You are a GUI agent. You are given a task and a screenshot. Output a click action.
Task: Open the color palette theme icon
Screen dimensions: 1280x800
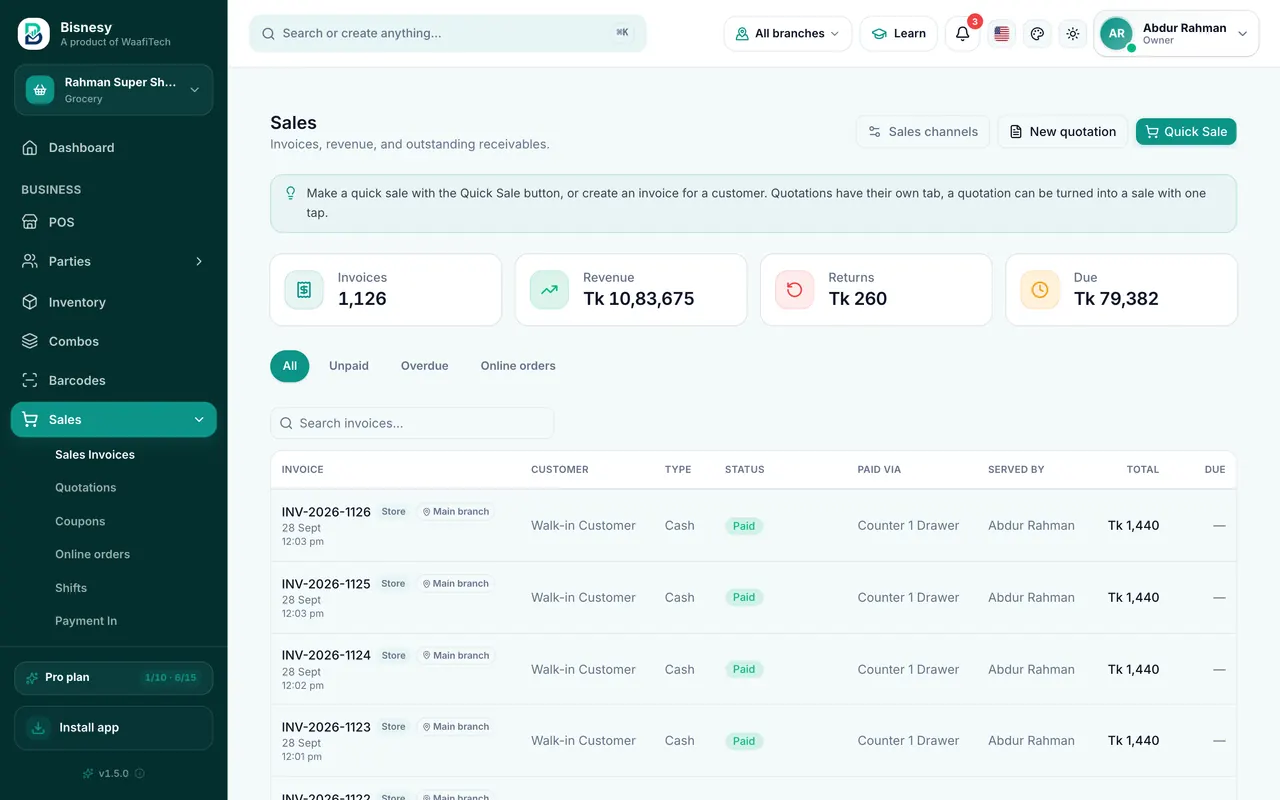1037,34
